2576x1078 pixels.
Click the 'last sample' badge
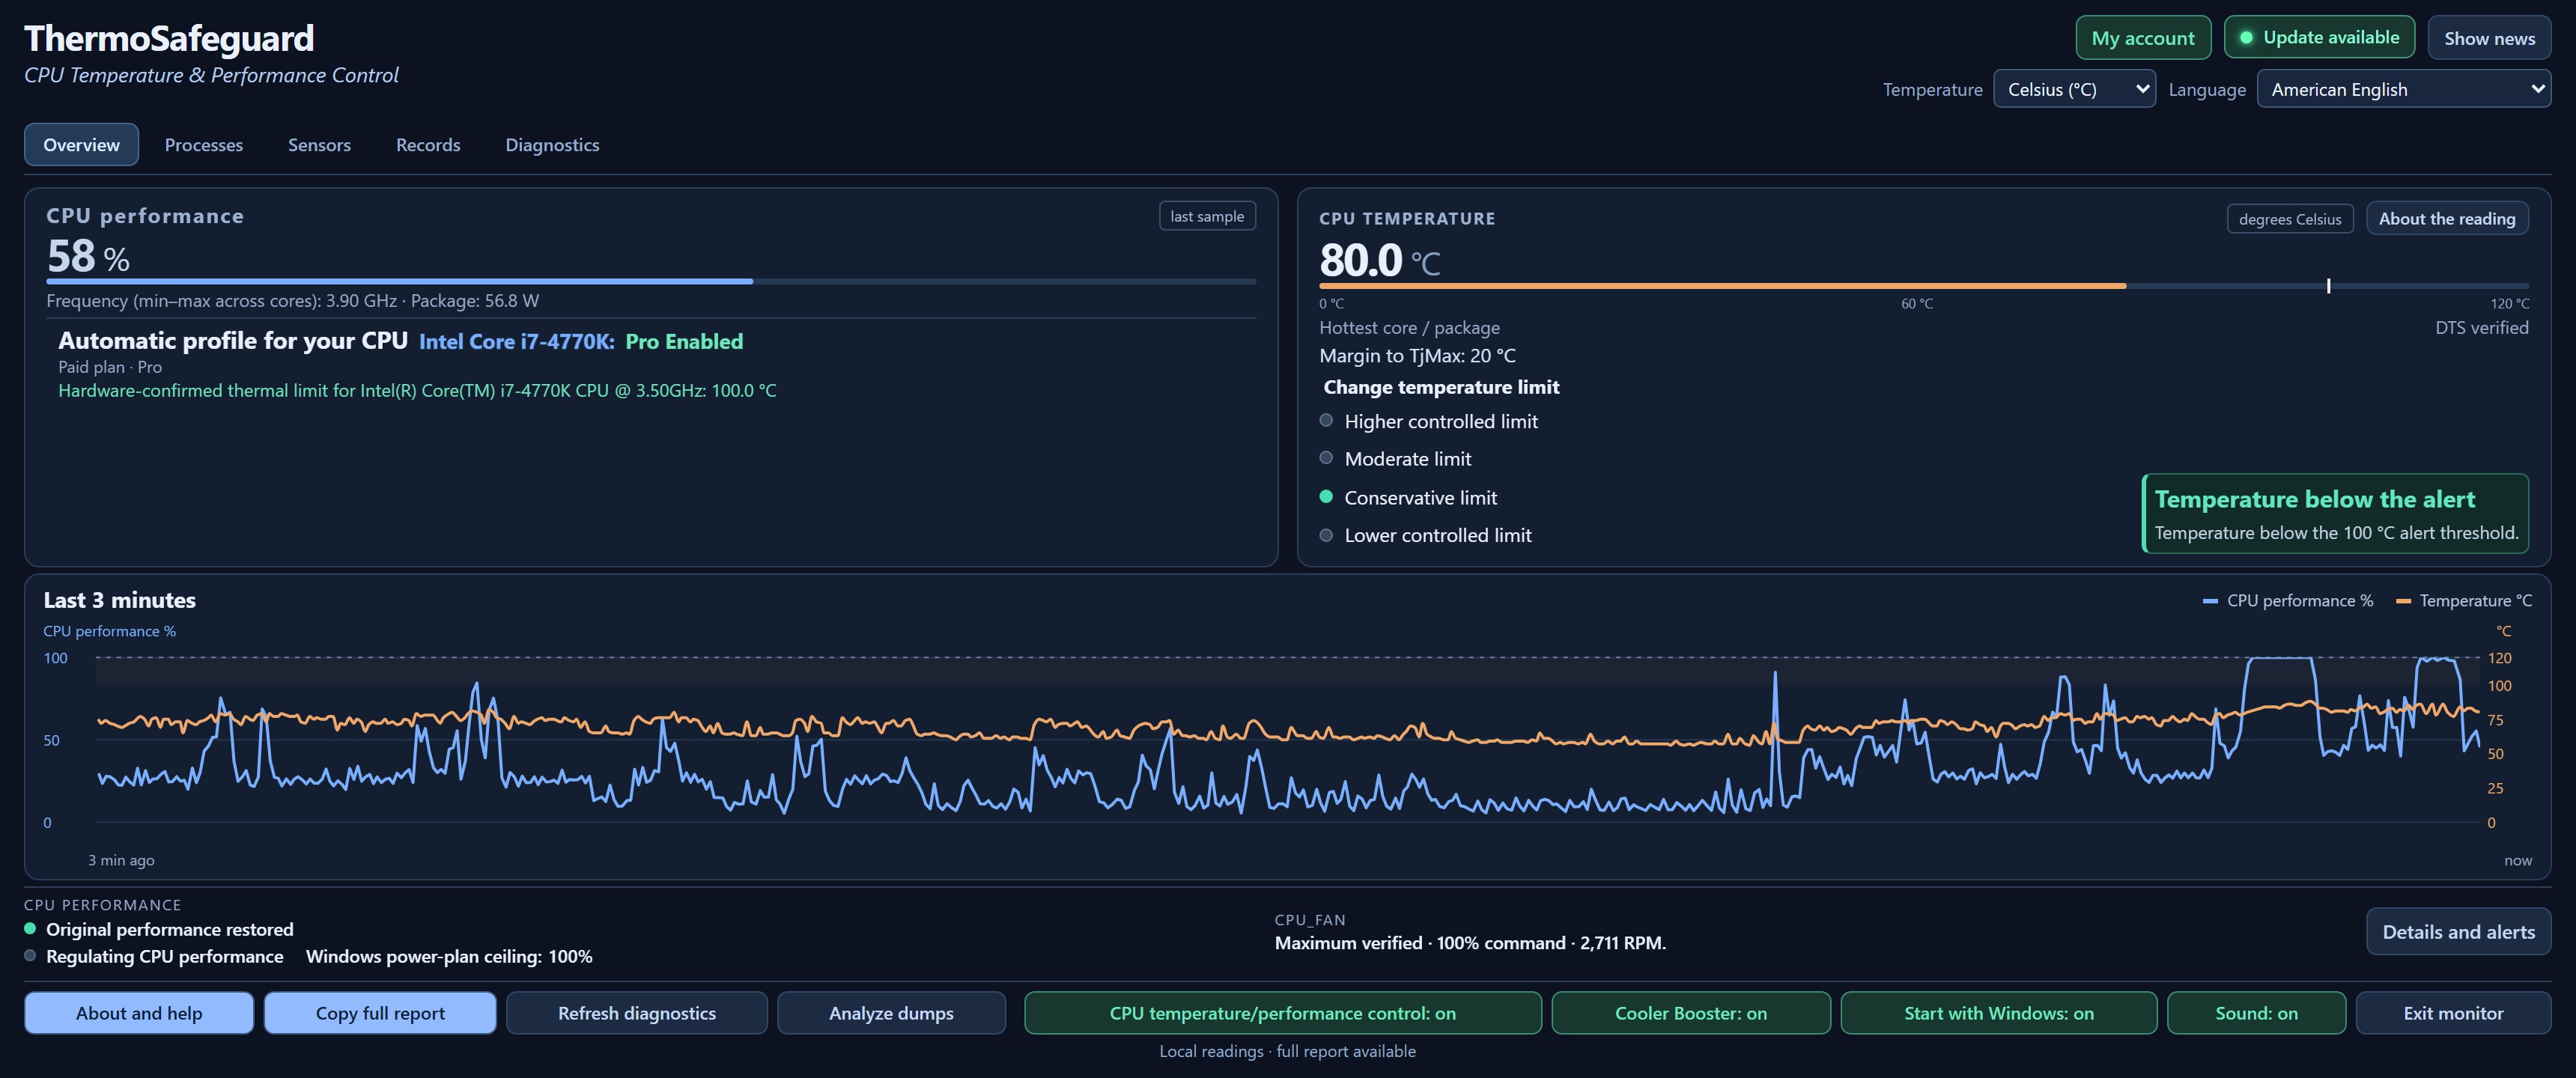1207,216
